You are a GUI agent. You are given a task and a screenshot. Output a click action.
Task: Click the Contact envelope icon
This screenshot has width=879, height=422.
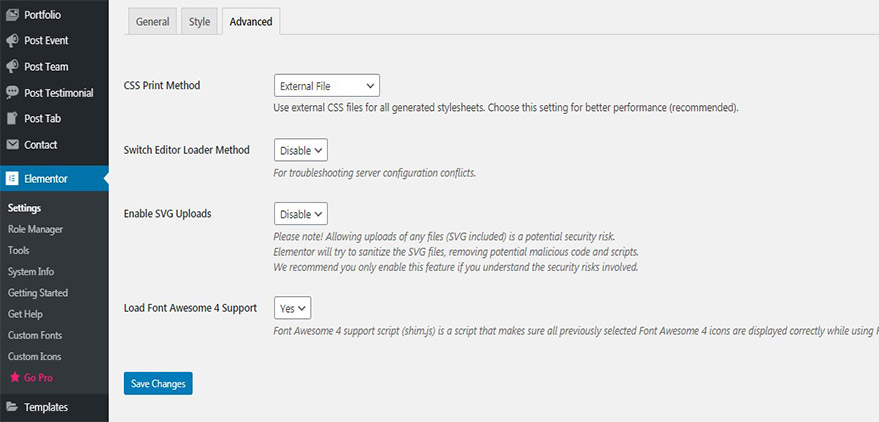pos(12,145)
